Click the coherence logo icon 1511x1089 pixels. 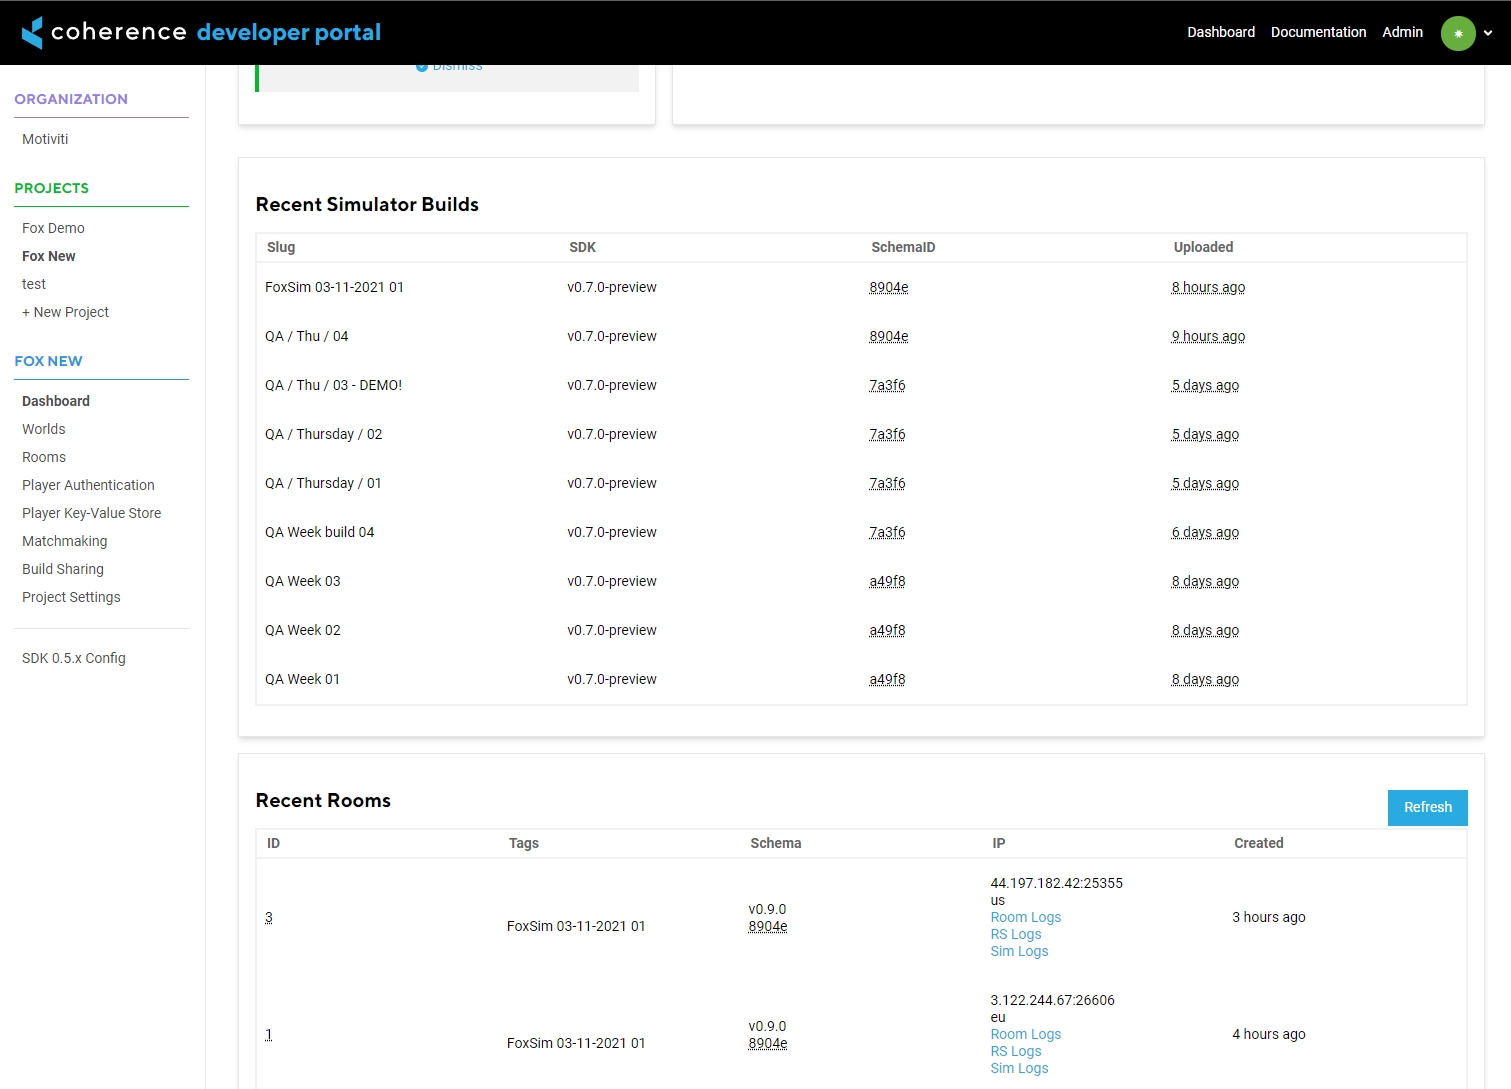[x=33, y=32]
